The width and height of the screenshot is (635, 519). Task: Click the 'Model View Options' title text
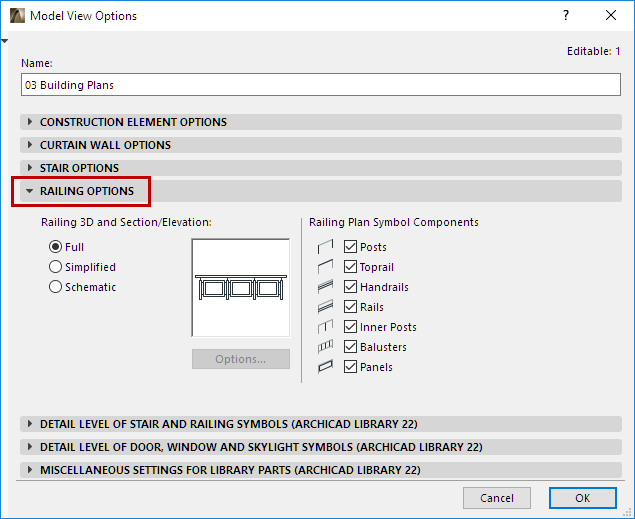(x=83, y=16)
